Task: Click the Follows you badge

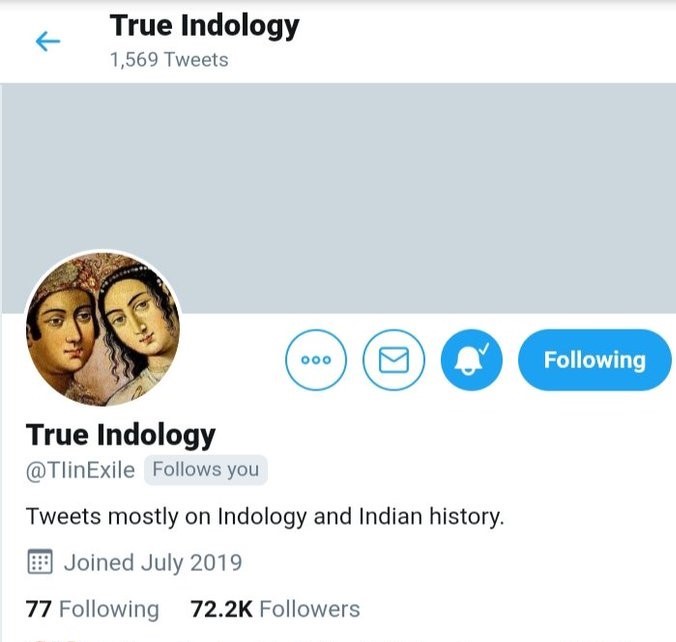Action: click(x=206, y=470)
